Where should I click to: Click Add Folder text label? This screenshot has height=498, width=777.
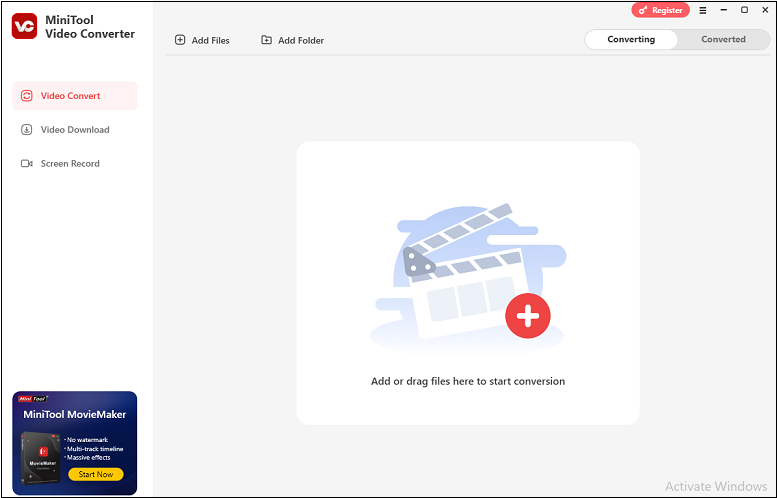301,41
